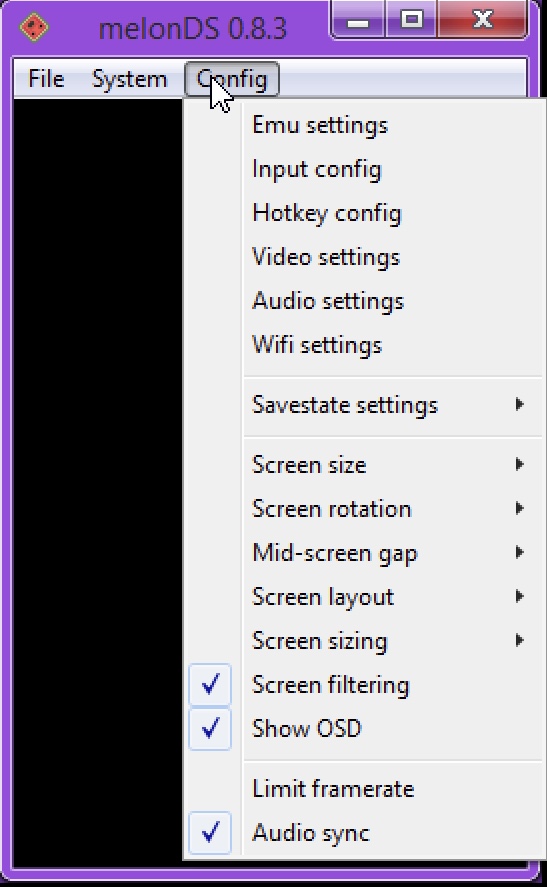Open Input config dialog

click(x=365, y=169)
